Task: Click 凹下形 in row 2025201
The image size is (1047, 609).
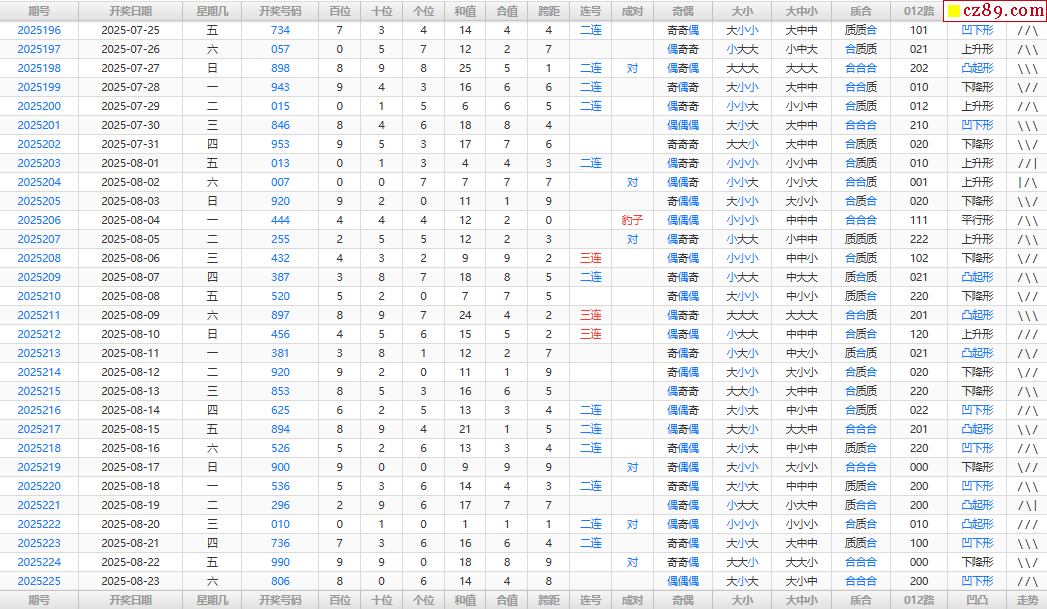Action: (977, 126)
